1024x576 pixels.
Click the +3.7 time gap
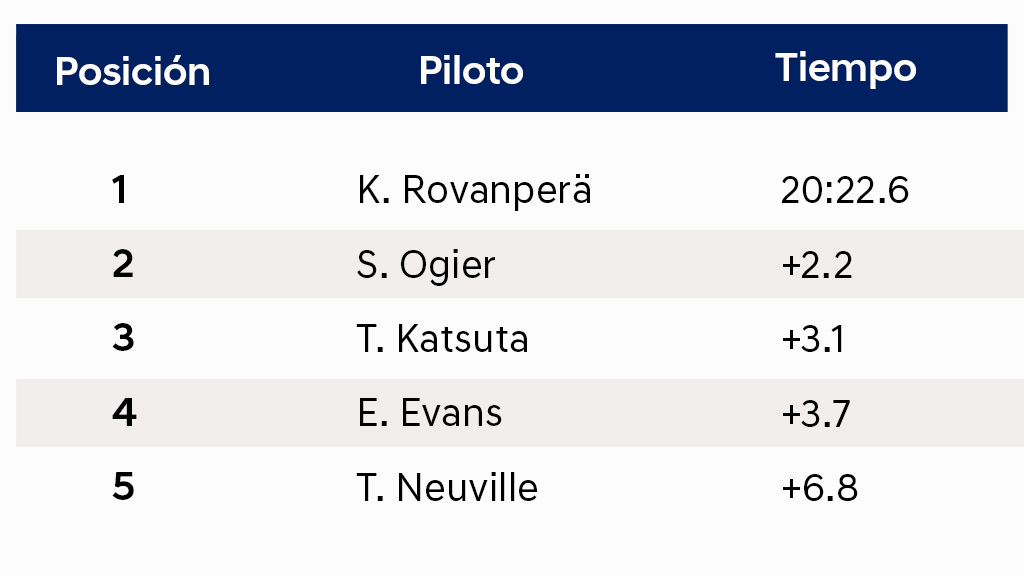pyautogui.click(x=816, y=414)
